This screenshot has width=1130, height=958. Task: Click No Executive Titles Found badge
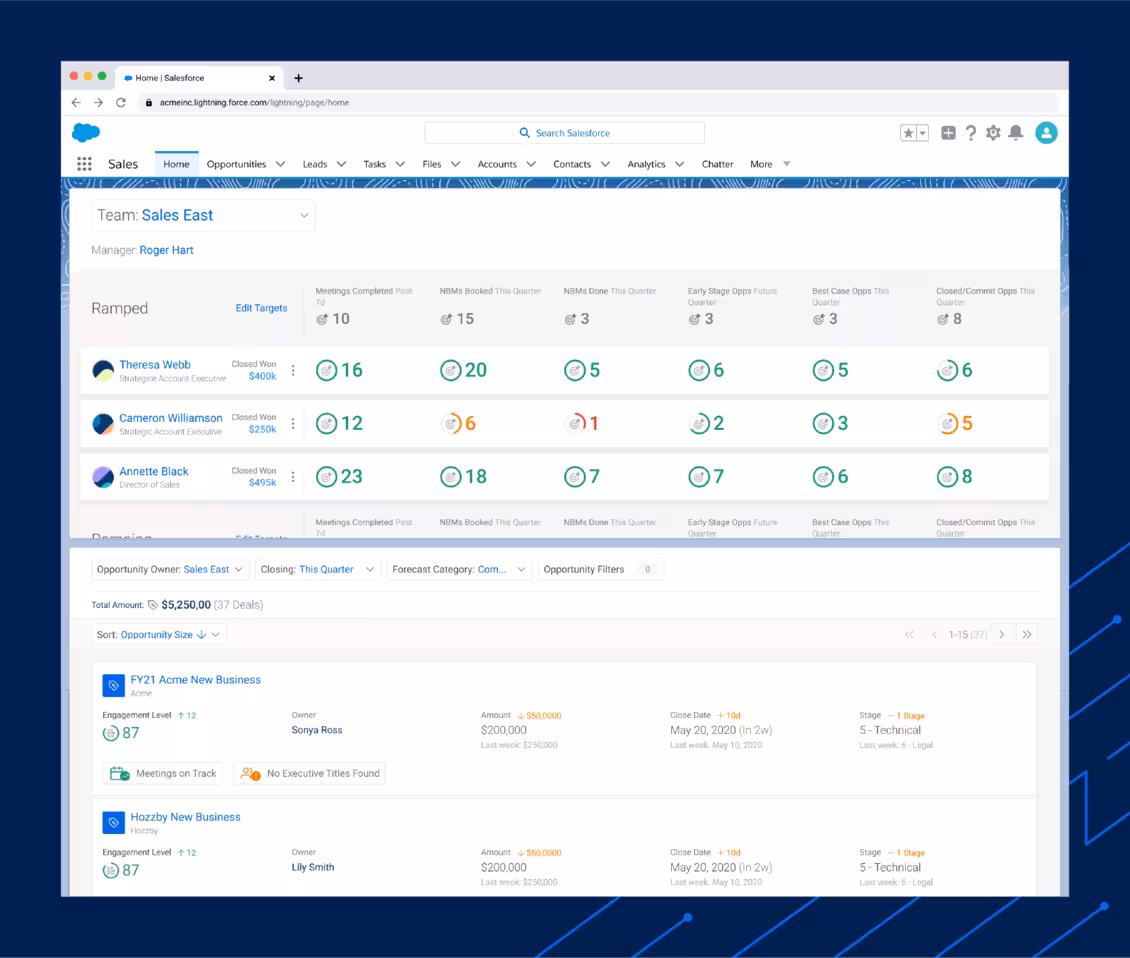[310, 773]
